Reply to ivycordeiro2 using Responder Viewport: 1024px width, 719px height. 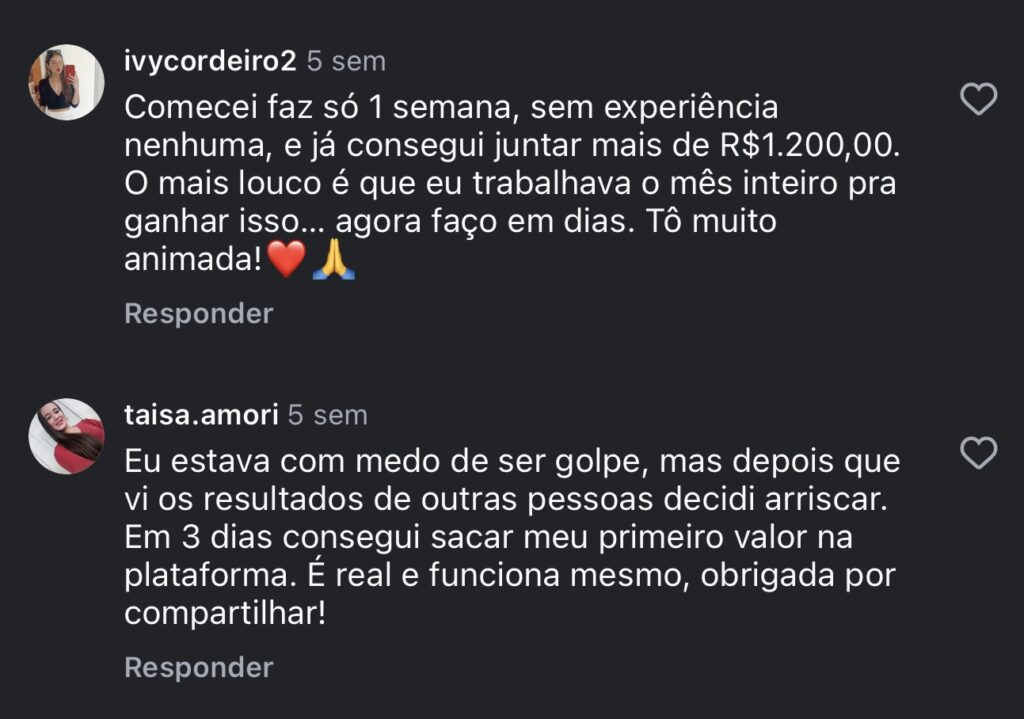197,314
